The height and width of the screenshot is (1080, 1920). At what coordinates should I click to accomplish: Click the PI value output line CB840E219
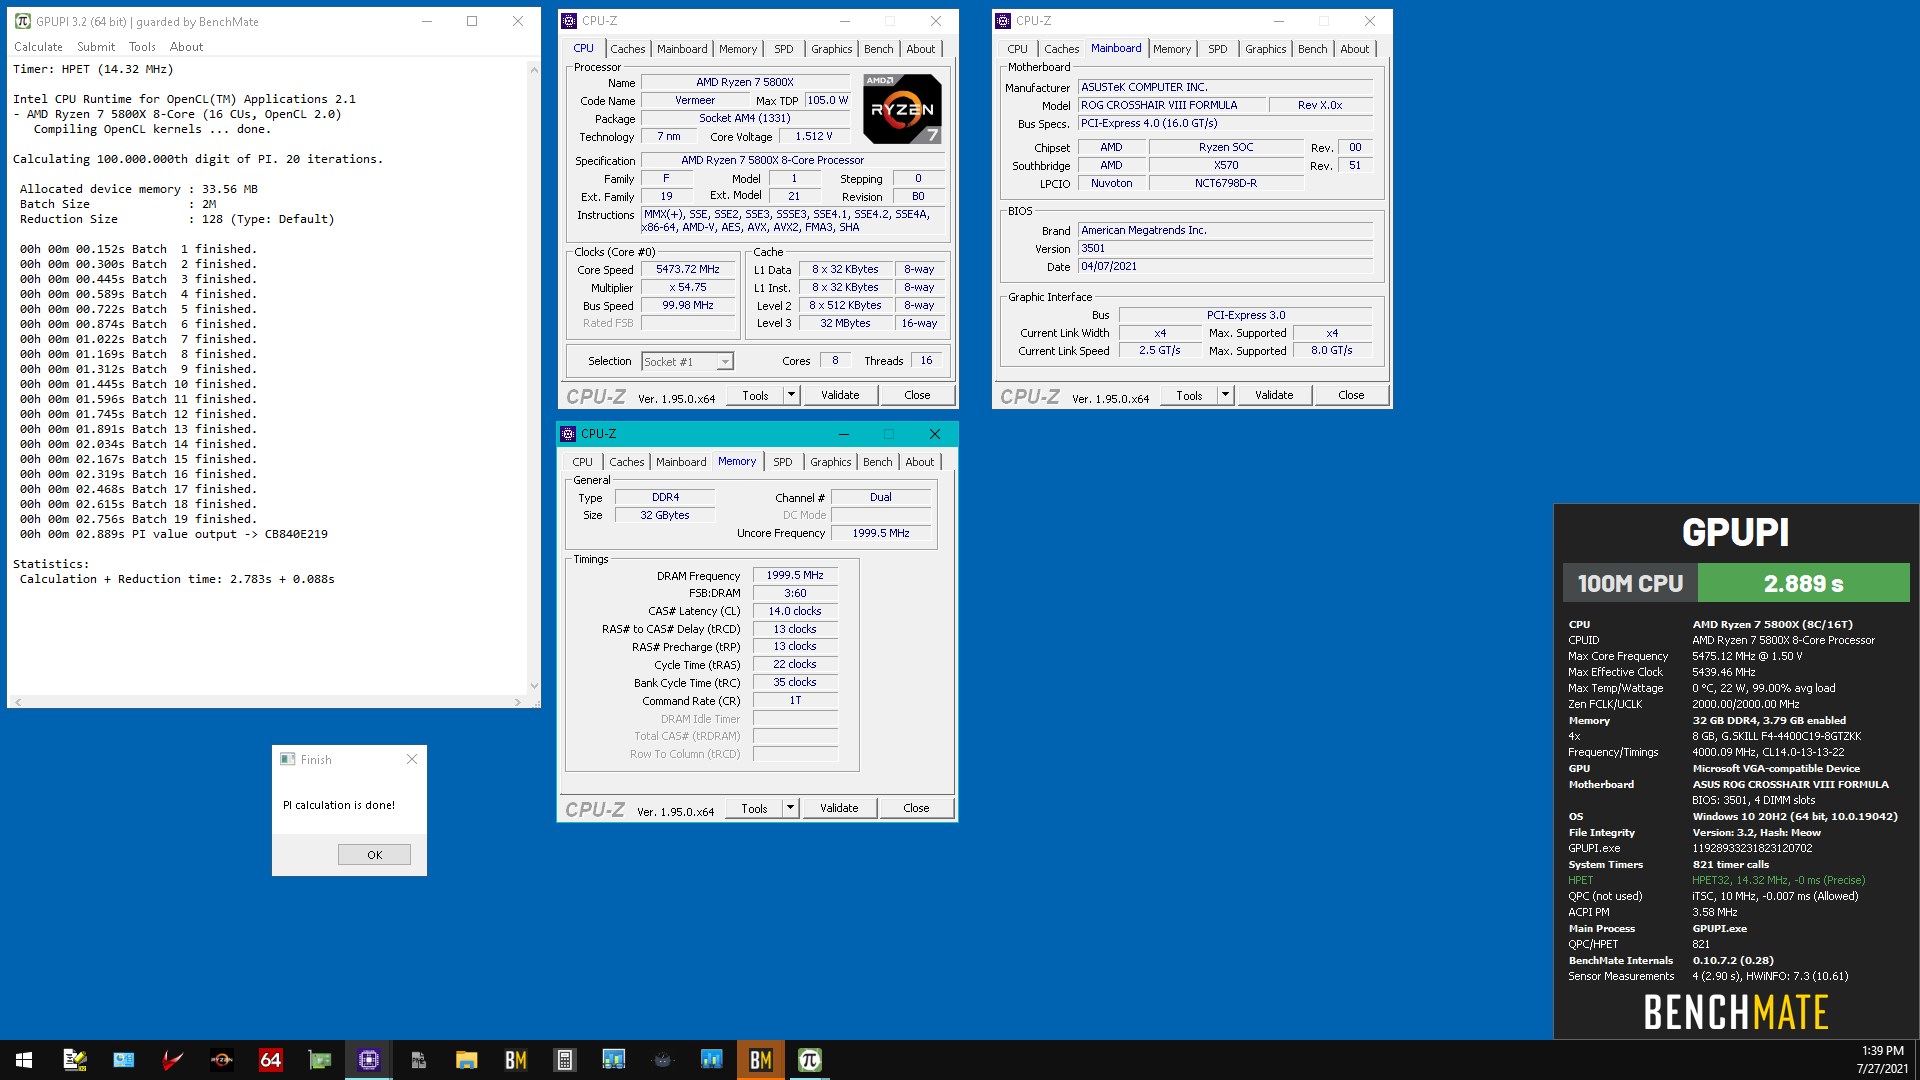coord(174,535)
